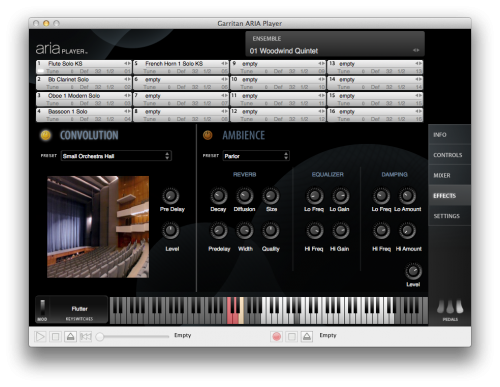Switch to the INFO tab
The height and width of the screenshot is (387, 500).
click(x=449, y=135)
